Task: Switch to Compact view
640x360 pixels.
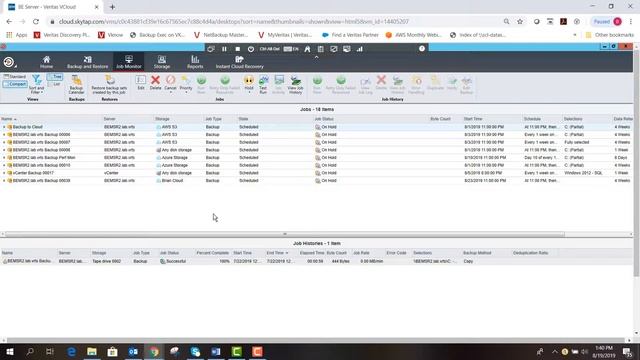Action: 15,84
